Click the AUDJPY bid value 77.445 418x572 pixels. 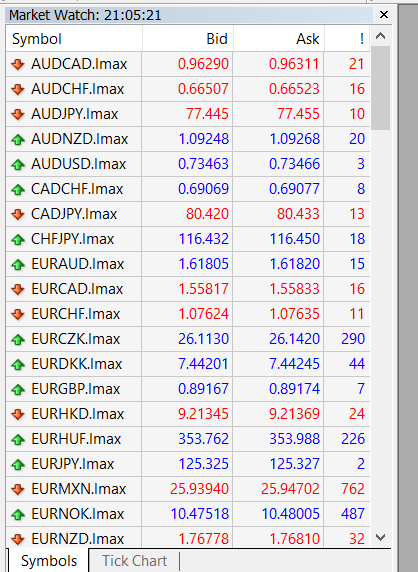pyautogui.click(x=207, y=114)
